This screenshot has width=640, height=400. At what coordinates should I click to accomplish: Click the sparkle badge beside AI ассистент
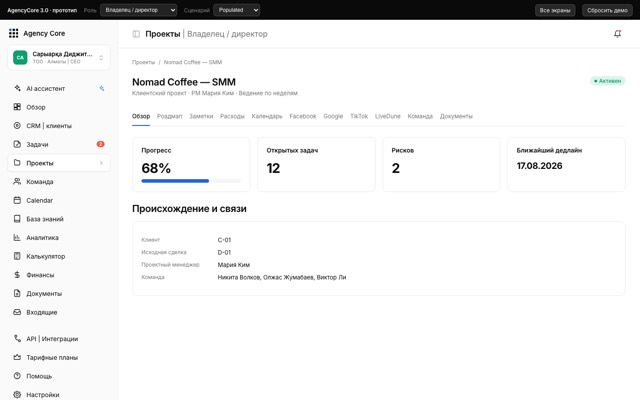pyautogui.click(x=102, y=88)
